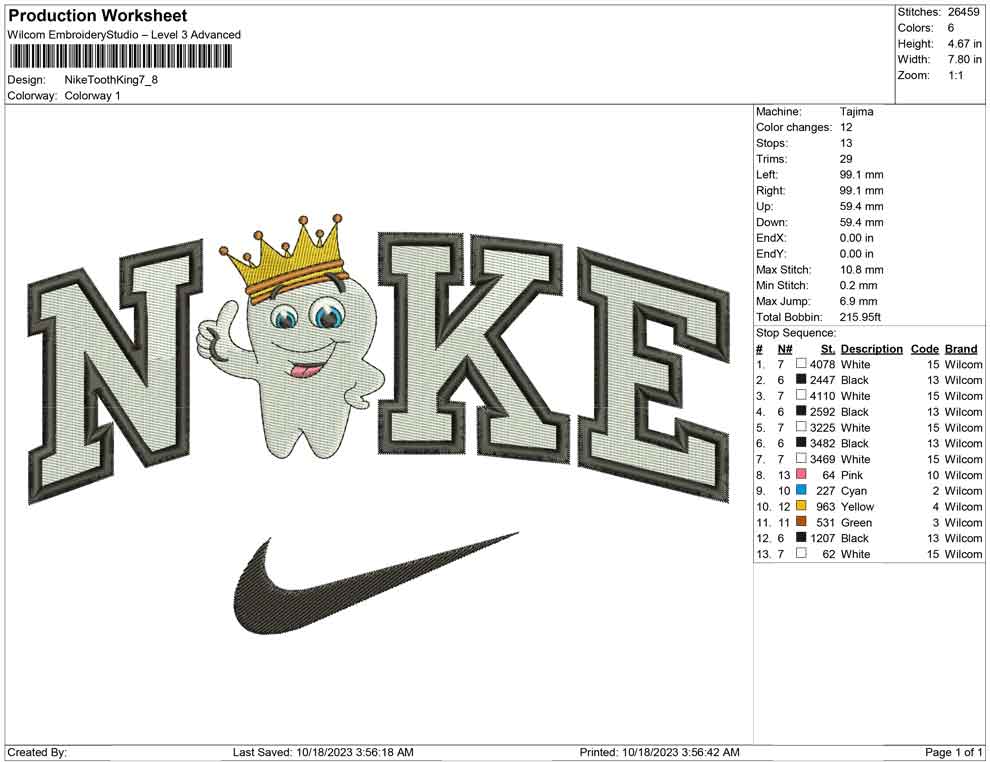The width and height of the screenshot is (990, 762).
Task: Click the St. column header
Action: pyautogui.click(x=828, y=348)
